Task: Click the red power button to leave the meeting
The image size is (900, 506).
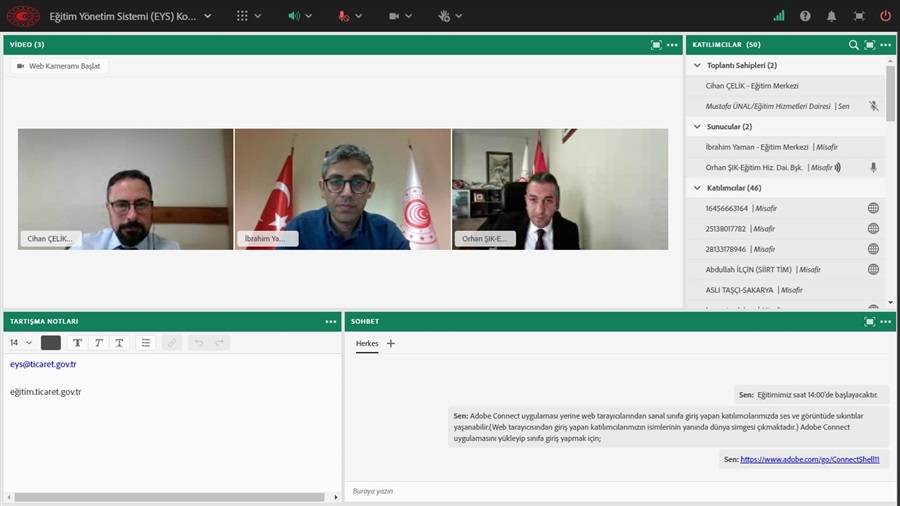Action: [x=885, y=16]
